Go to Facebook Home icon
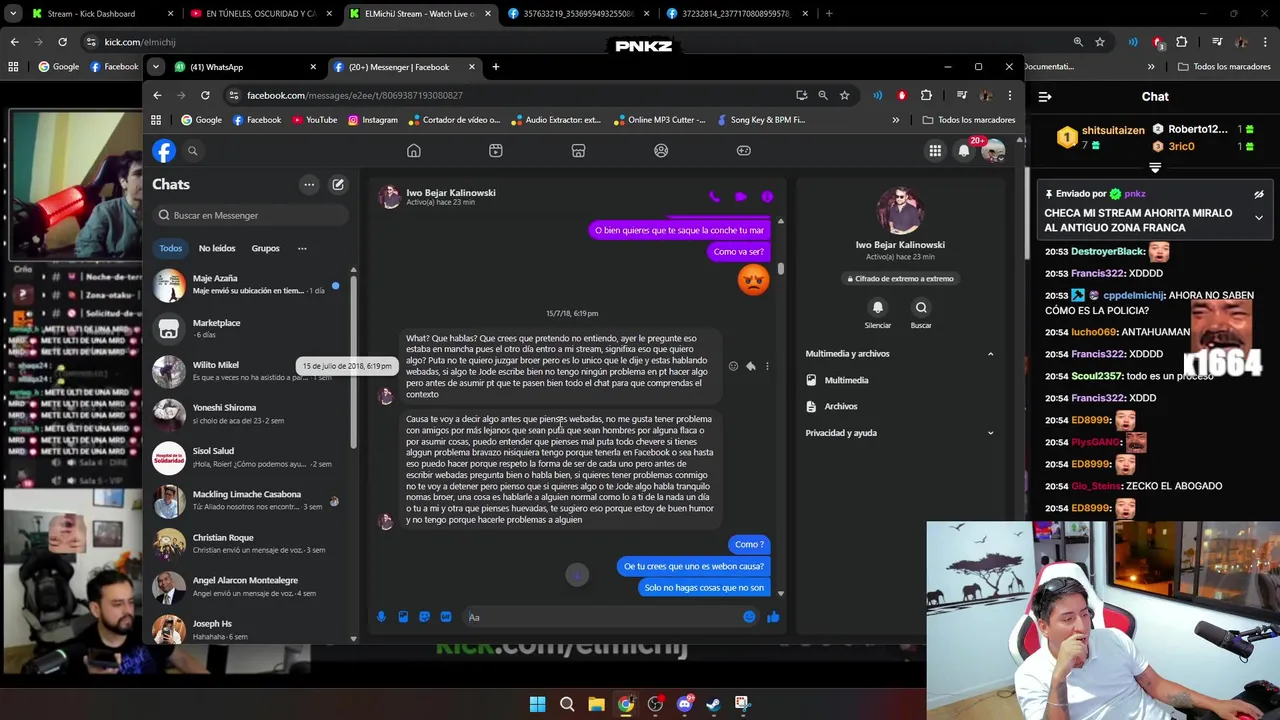Screen dimensions: 1280x720 tap(413, 150)
